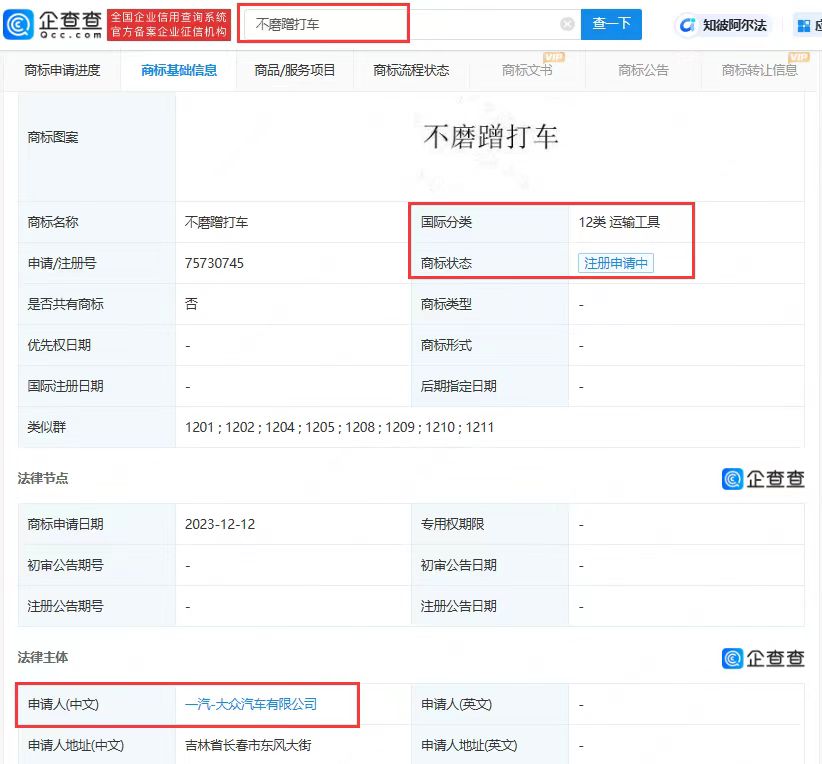822x764 pixels.
Task: Select the text 12类 运输工具
Action: [619, 222]
